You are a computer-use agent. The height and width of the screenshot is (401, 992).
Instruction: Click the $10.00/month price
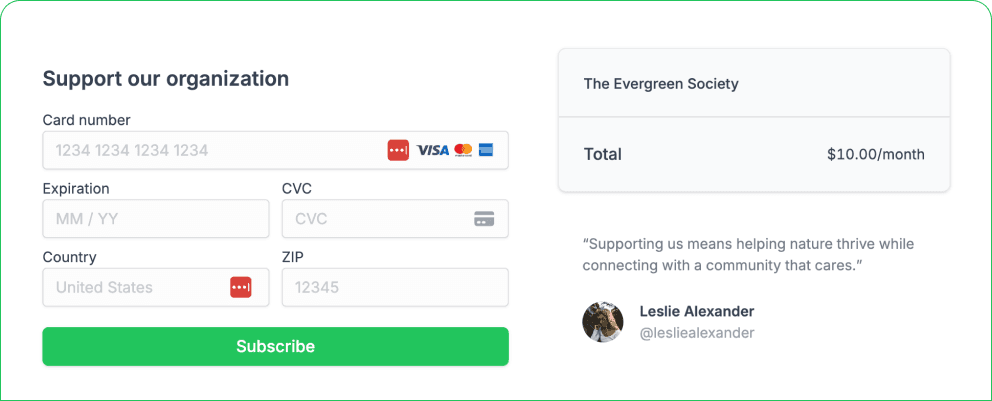[875, 154]
